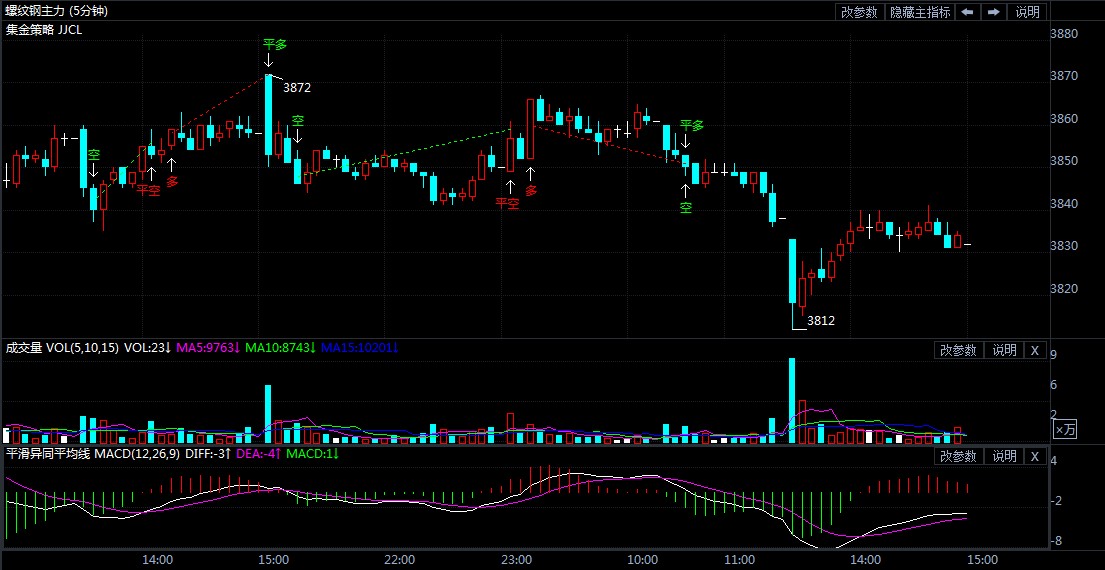Click the DEA:-4 value
The height and width of the screenshot is (570, 1105).
259,454
